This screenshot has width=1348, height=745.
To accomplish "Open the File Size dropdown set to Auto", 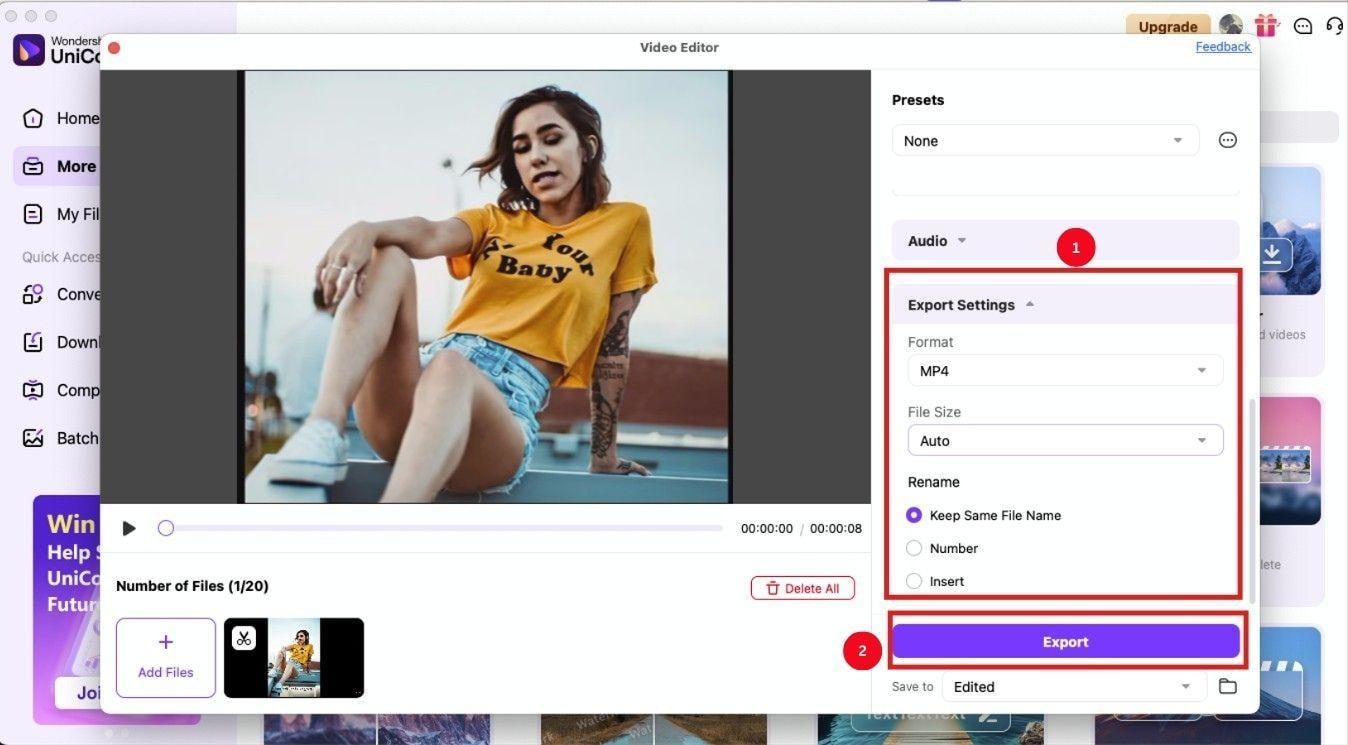I will pyautogui.click(x=1065, y=441).
